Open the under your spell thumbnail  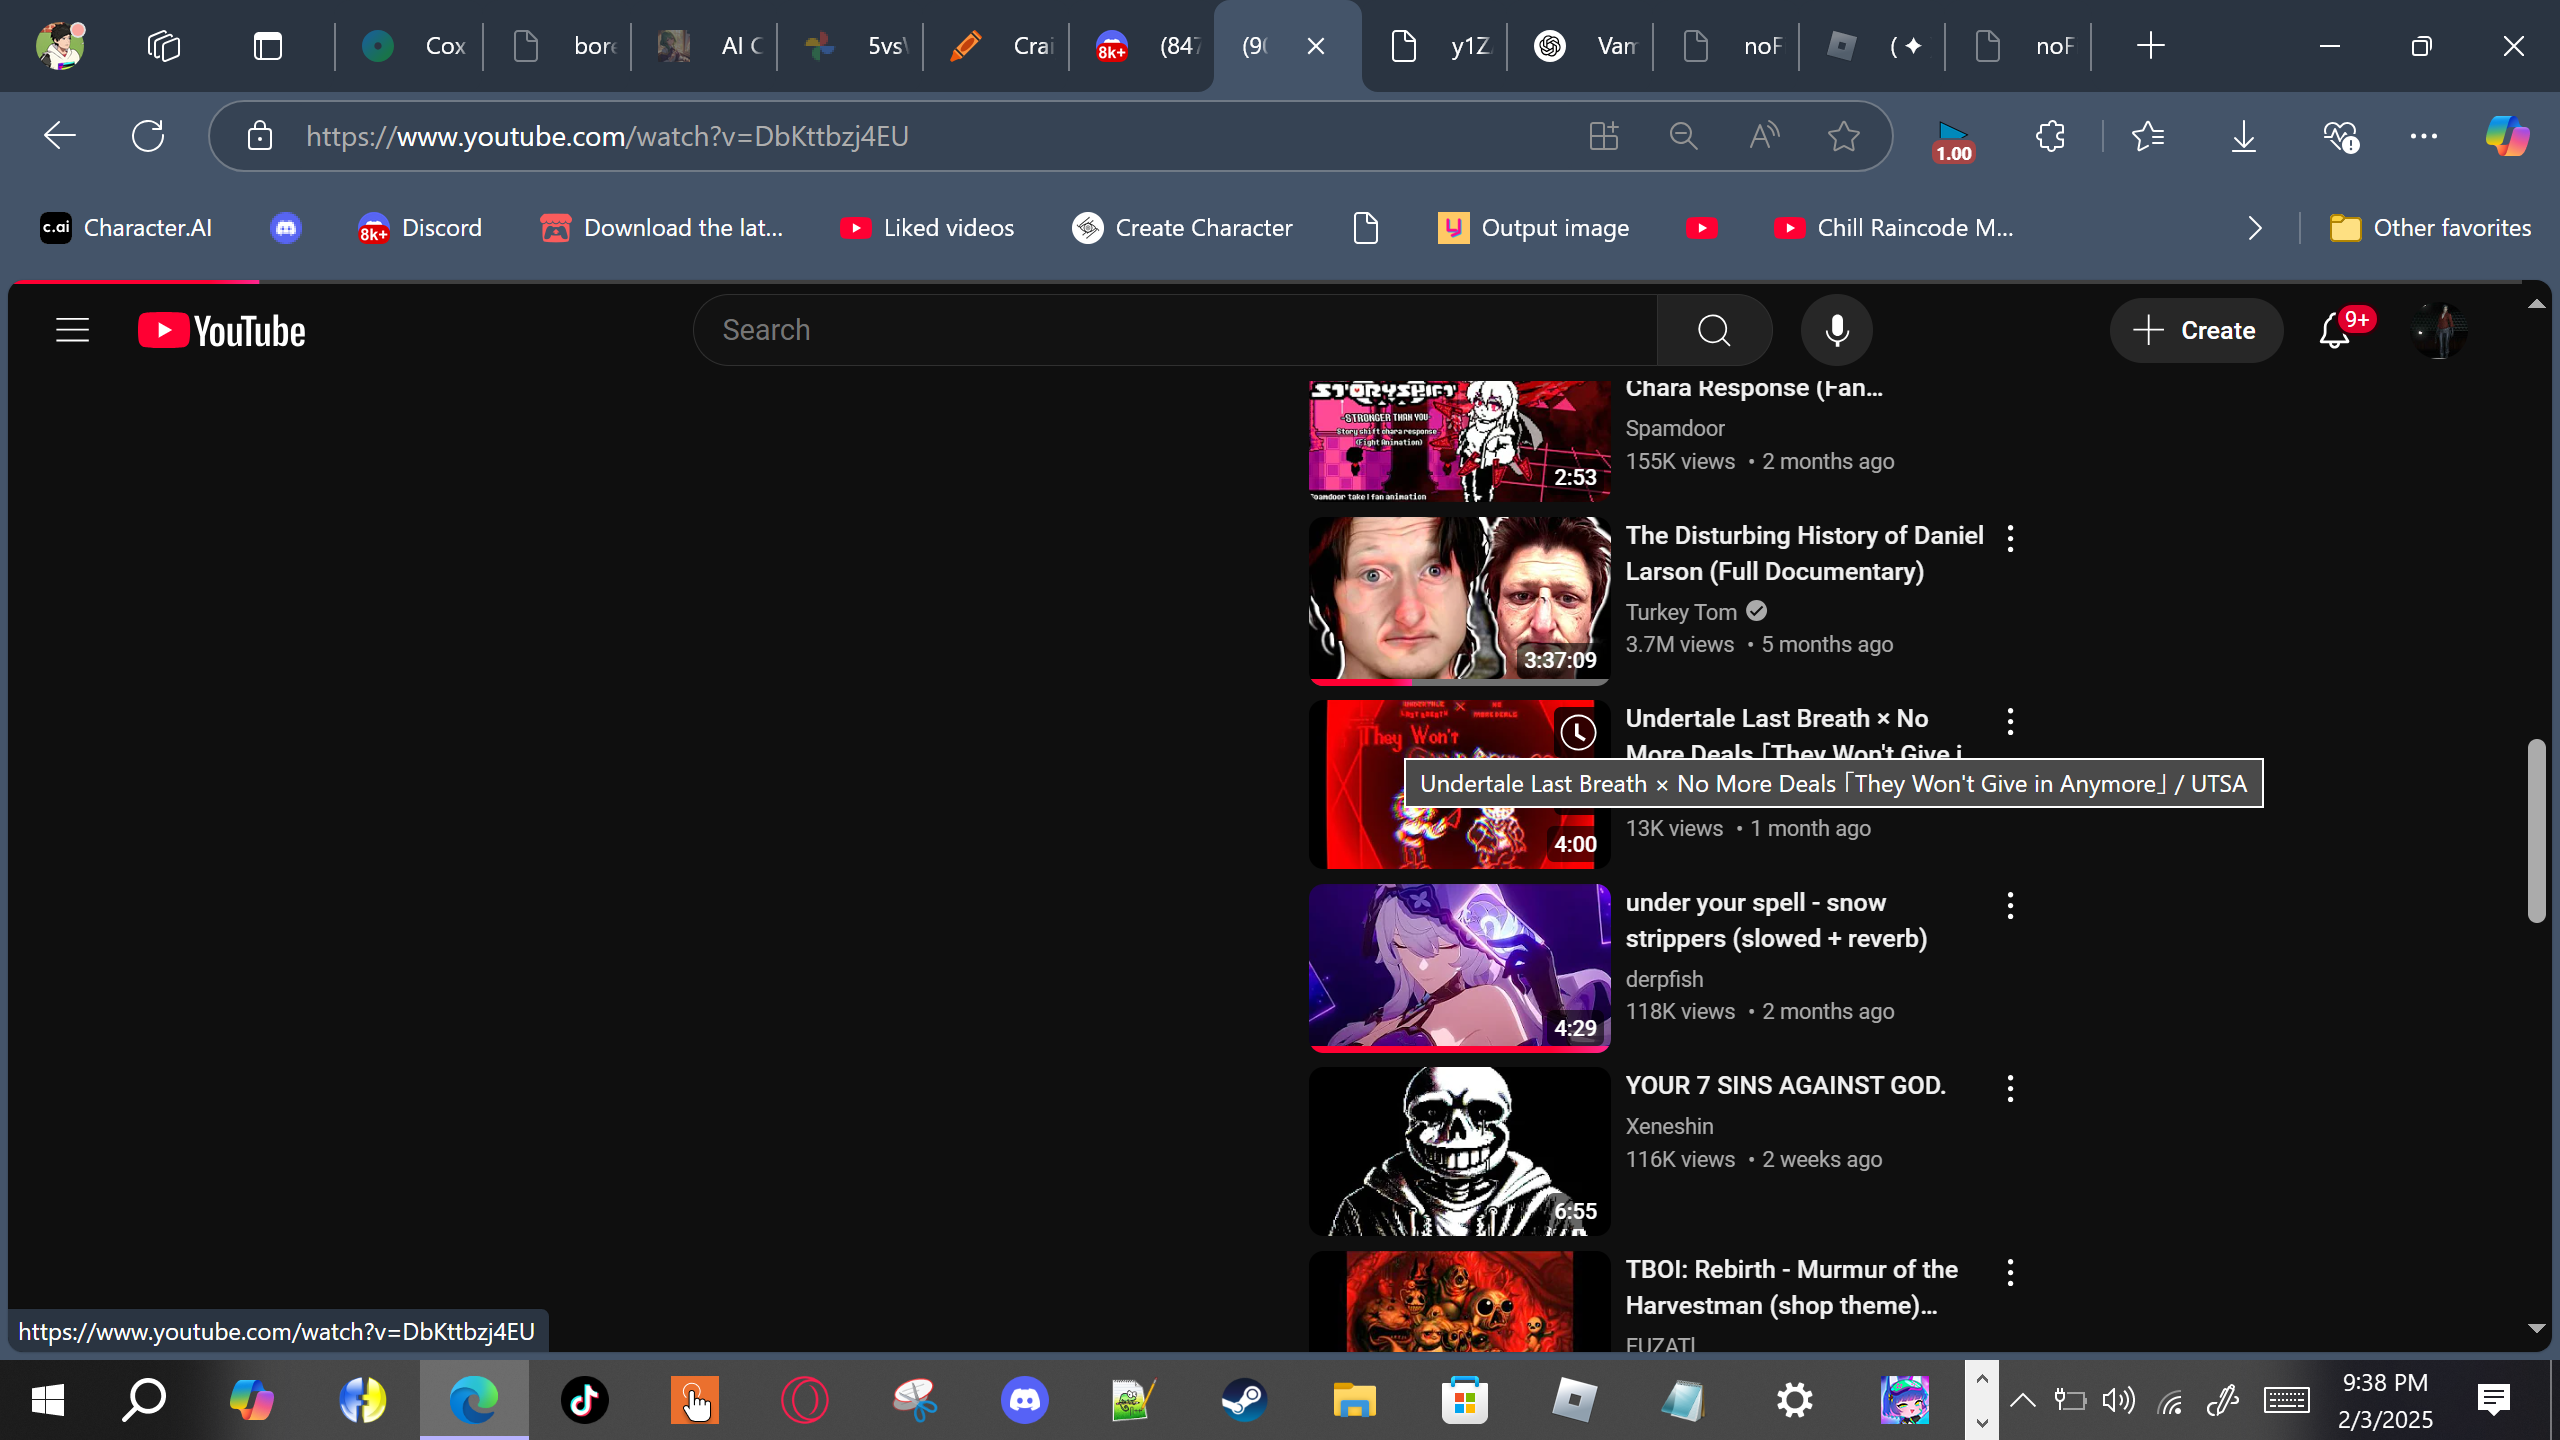coord(1460,968)
